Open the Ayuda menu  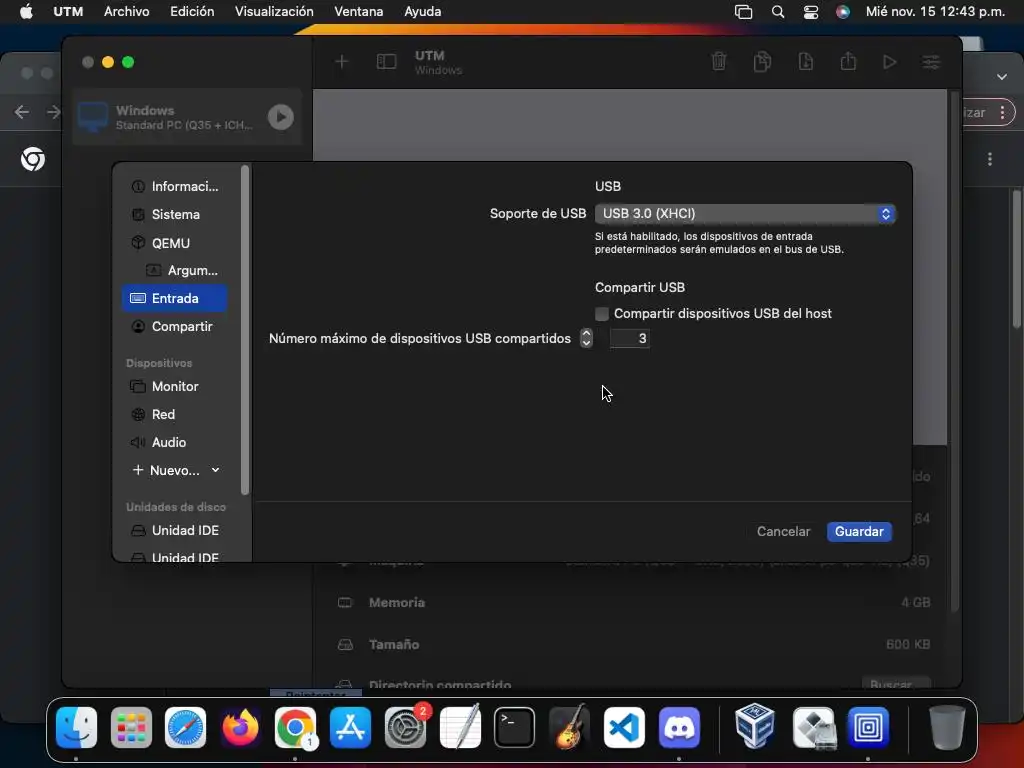pyautogui.click(x=423, y=12)
